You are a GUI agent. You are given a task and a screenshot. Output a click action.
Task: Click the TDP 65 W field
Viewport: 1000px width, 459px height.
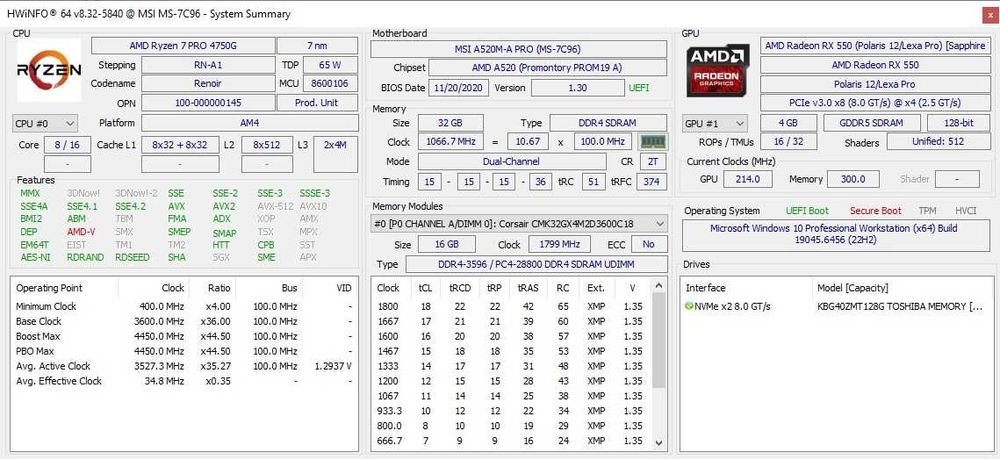coord(330,65)
